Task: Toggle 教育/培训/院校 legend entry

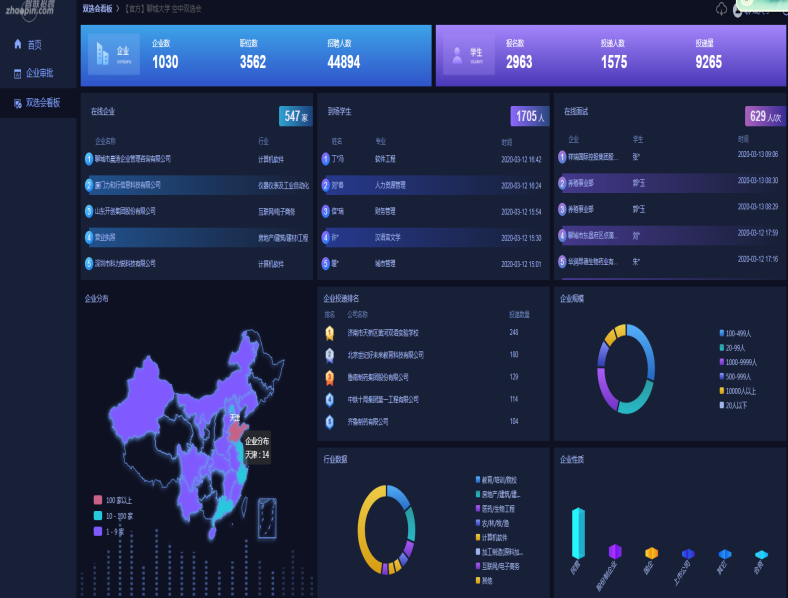Action: [x=498, y=479]
